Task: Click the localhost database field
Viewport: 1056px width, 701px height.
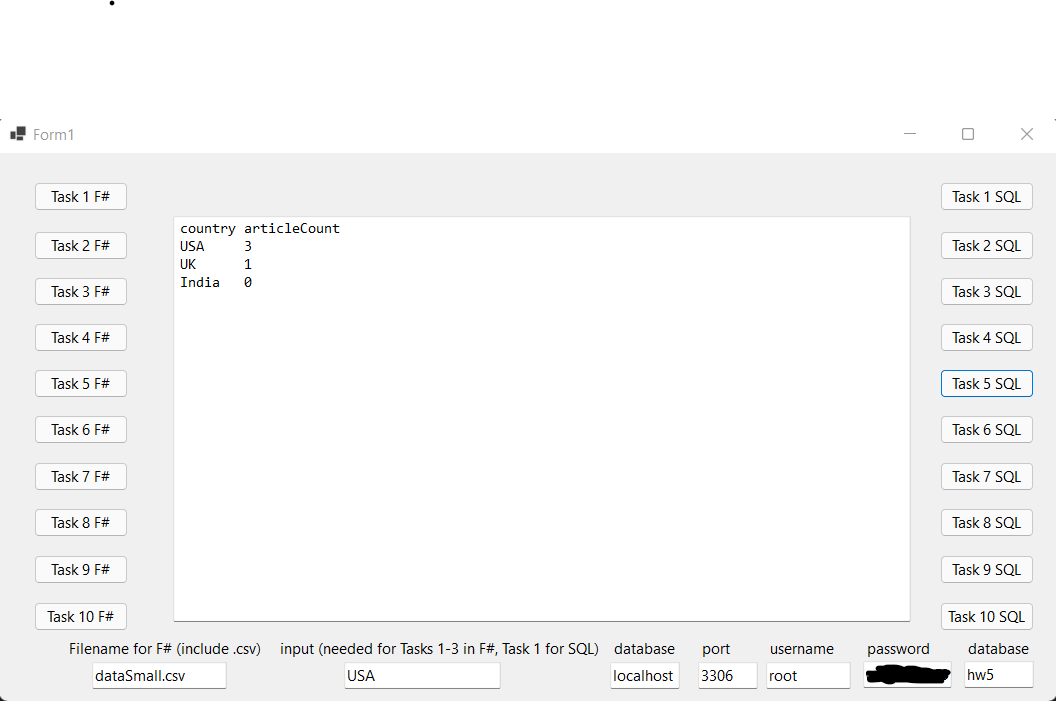Action: 644,675
